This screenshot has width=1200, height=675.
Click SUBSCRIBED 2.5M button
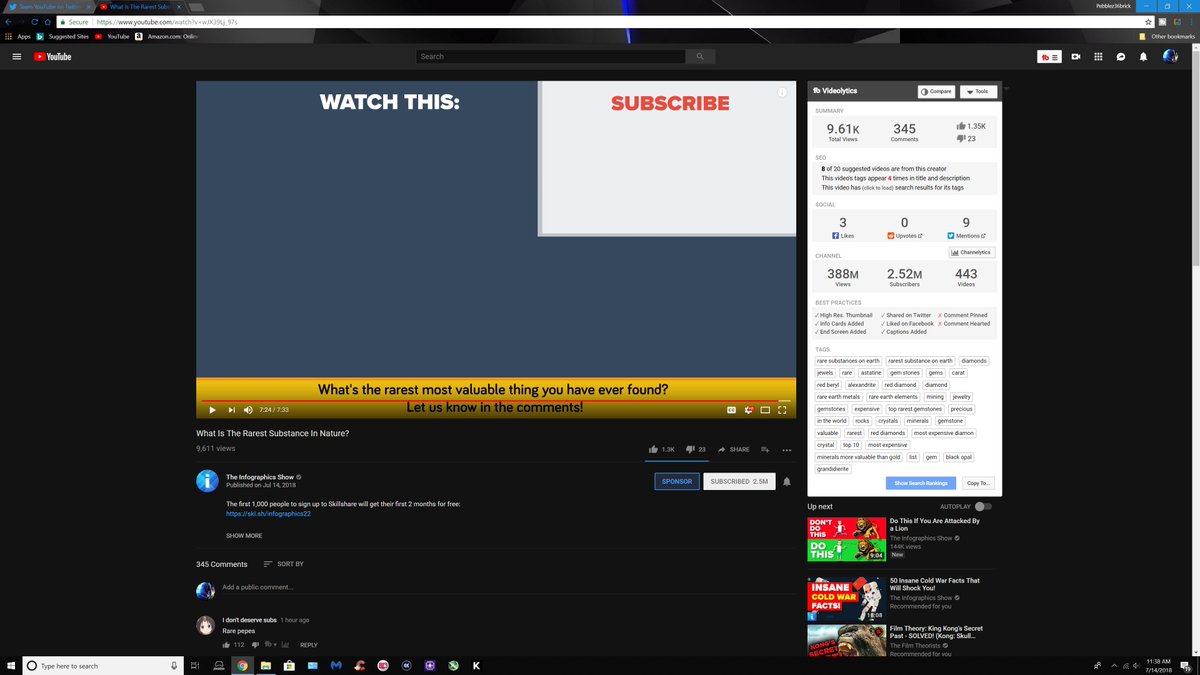click(739, 481)
